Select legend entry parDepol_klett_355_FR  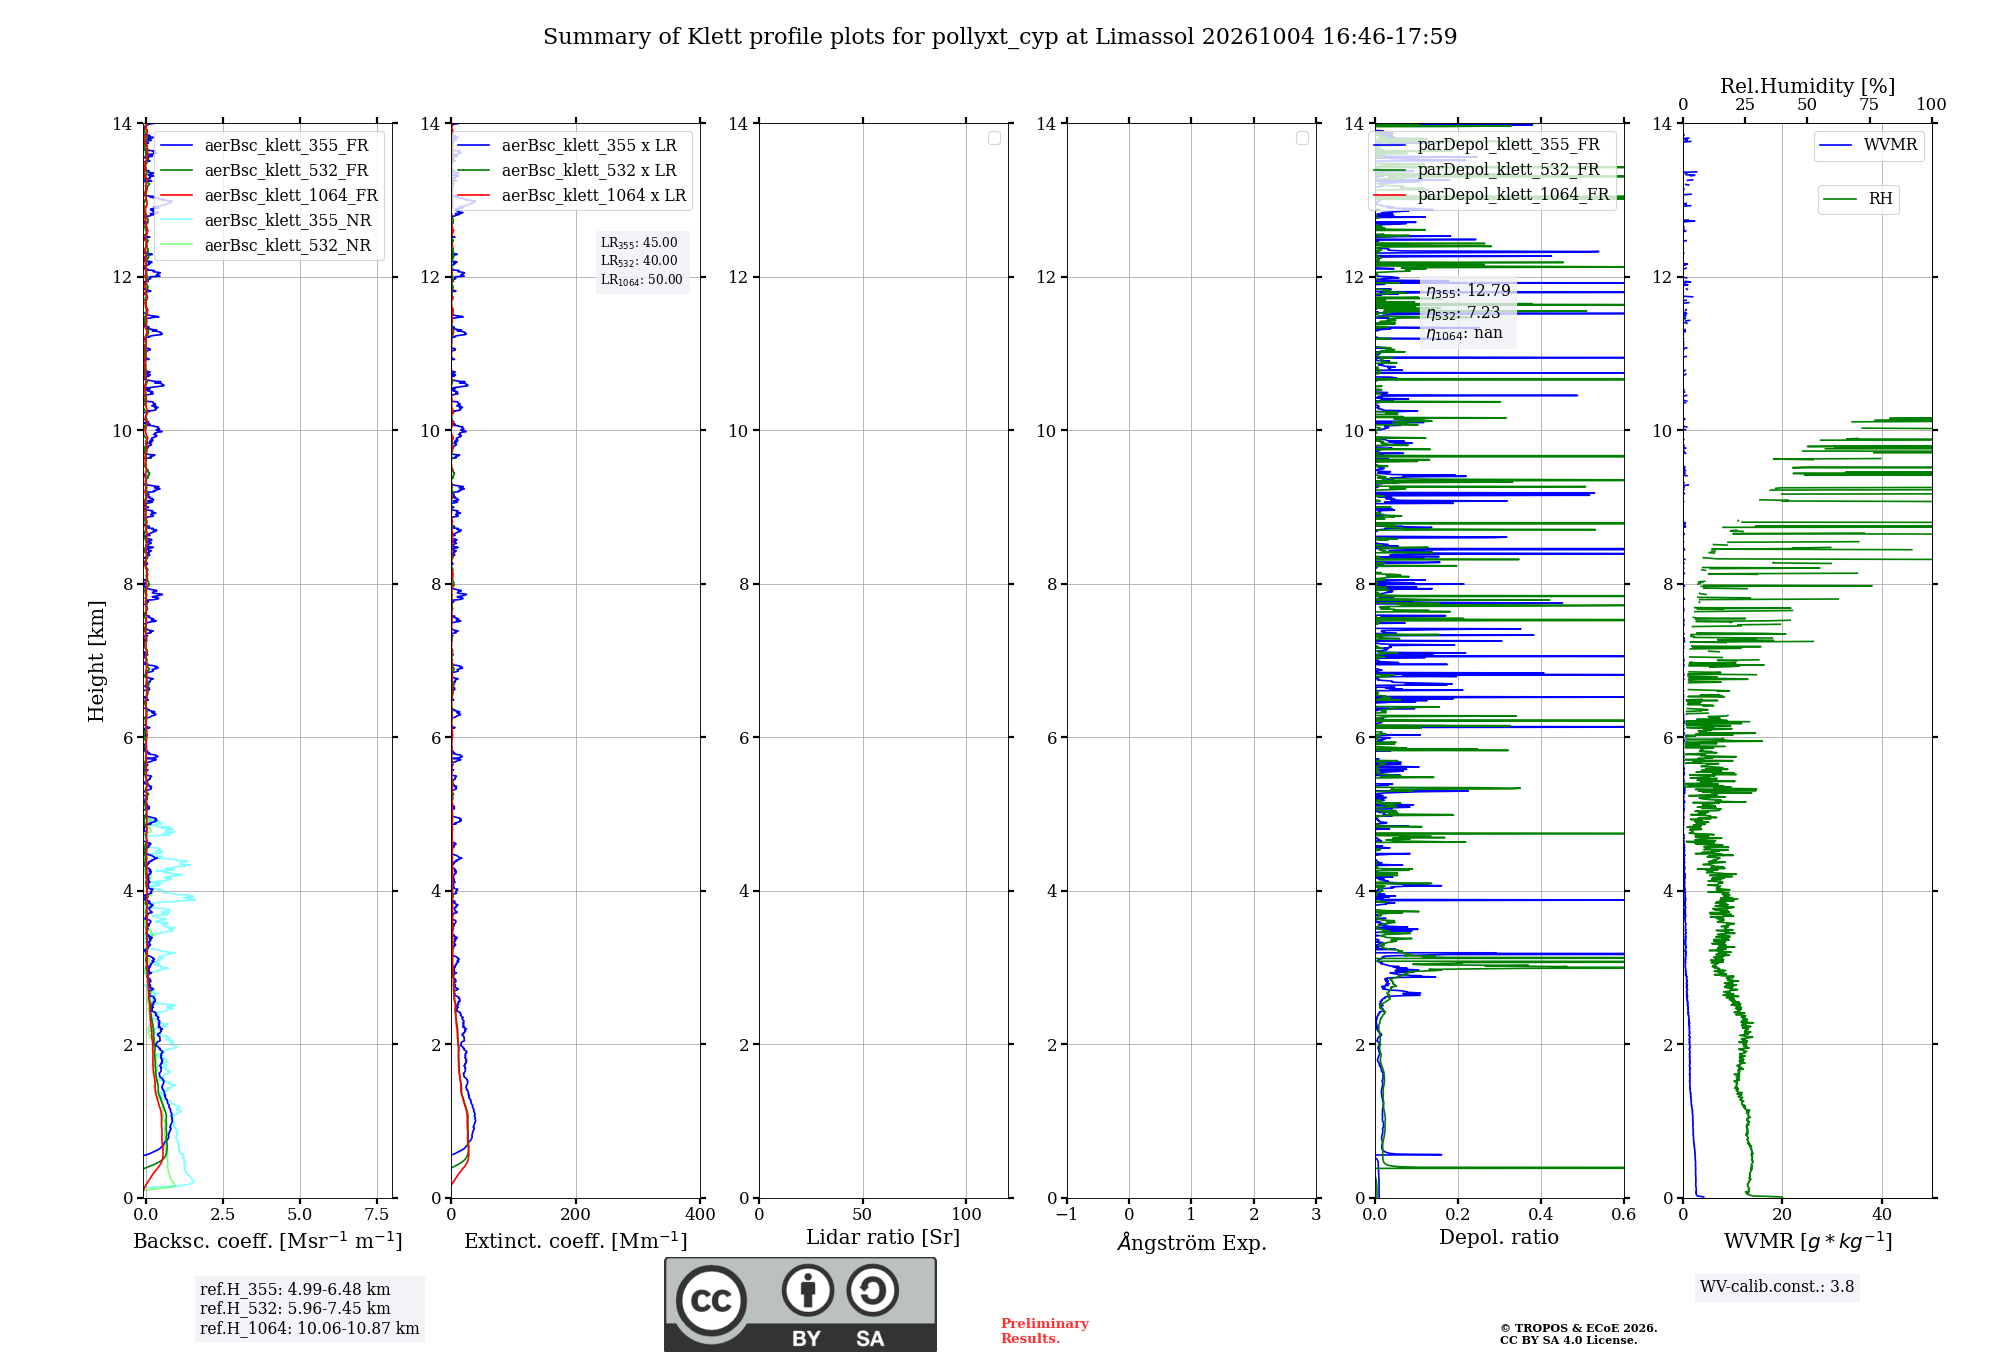point(1487,145)
